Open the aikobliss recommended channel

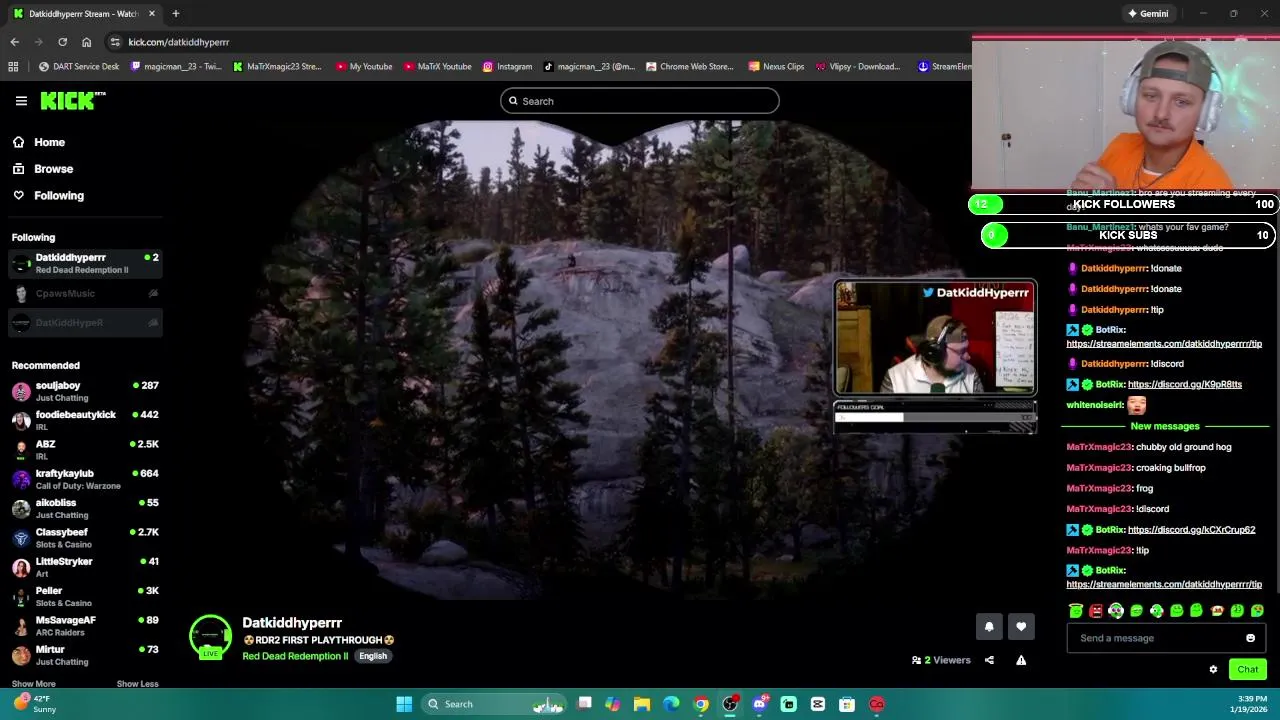pyautogui.click(x=85, y=508)
